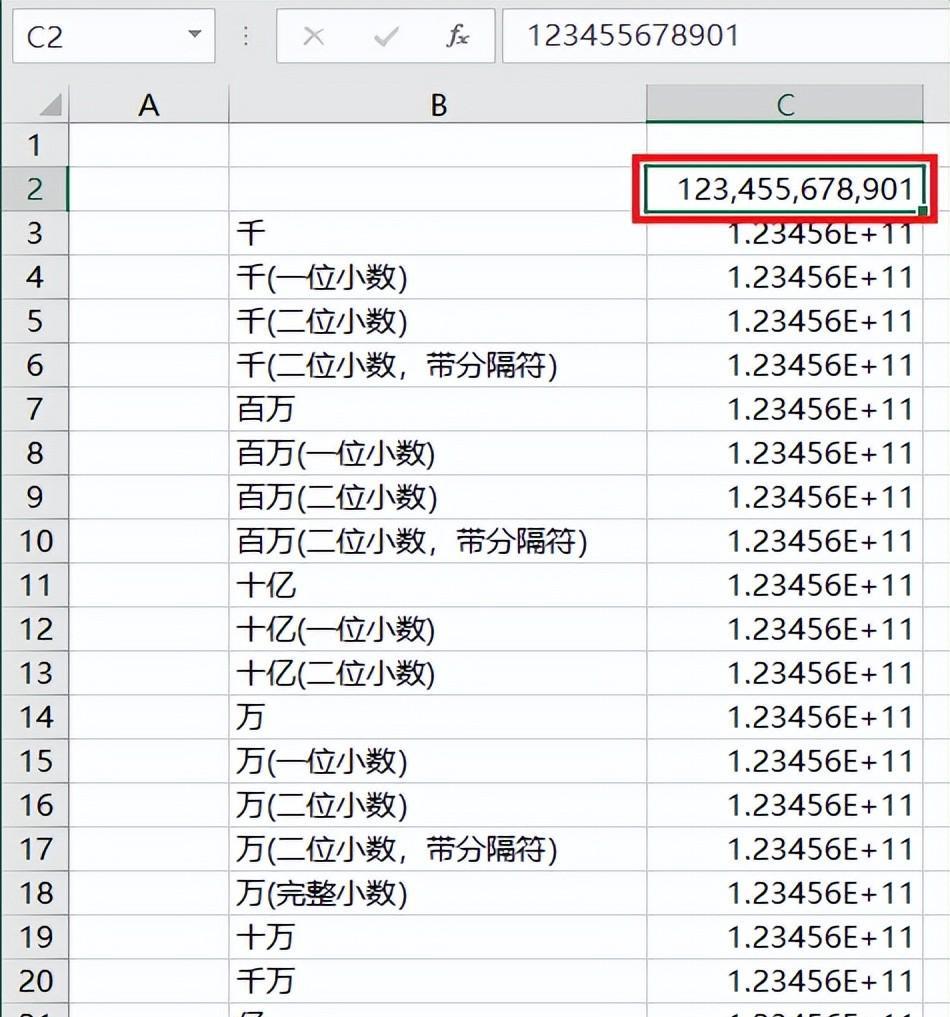Select row 6 header
The image size is (950, 1017).
(x=34, y=365)
